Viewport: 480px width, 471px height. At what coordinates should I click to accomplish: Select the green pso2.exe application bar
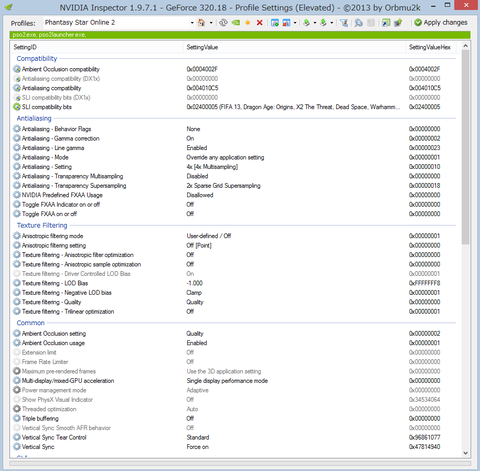click(x=240, y=35)
